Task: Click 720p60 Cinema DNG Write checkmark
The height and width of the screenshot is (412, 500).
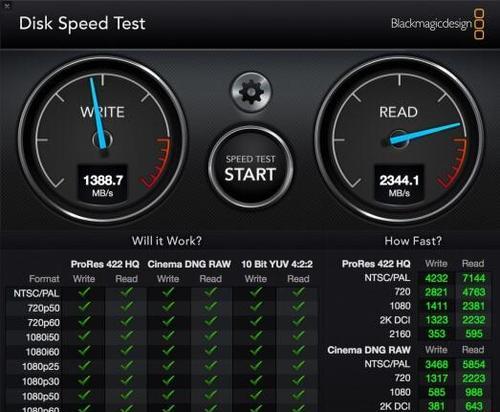Action: (x=168, y=321)
